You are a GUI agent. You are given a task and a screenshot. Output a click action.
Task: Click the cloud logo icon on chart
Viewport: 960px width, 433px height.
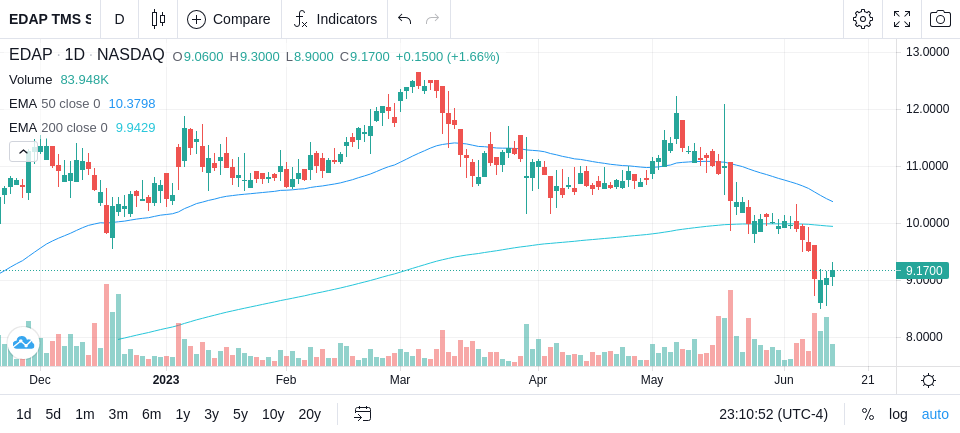pos(23,342)
